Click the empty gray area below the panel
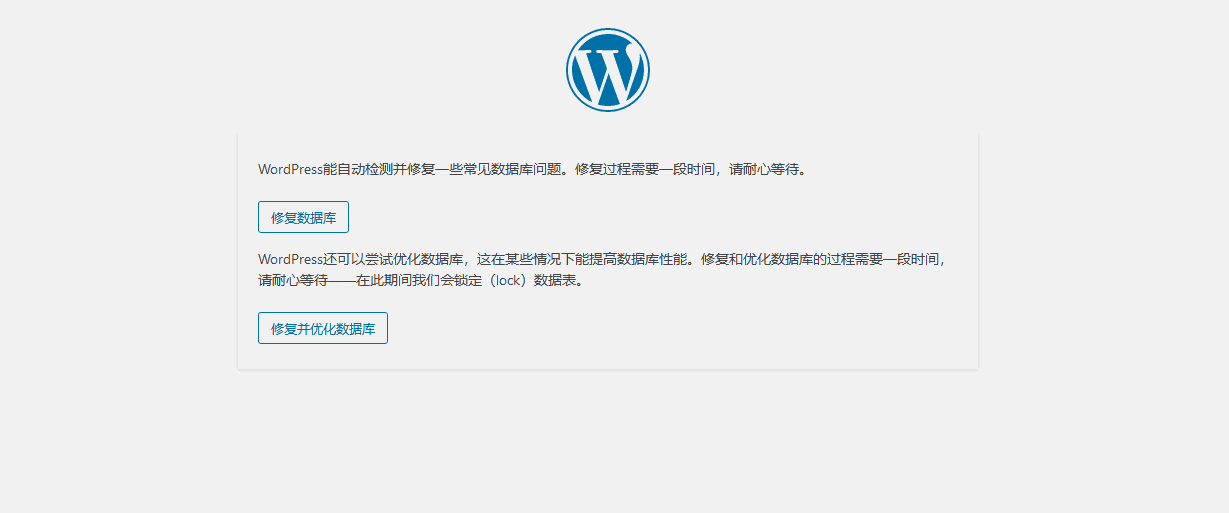Screen dimensions: 1229x513 click(607, 440)
